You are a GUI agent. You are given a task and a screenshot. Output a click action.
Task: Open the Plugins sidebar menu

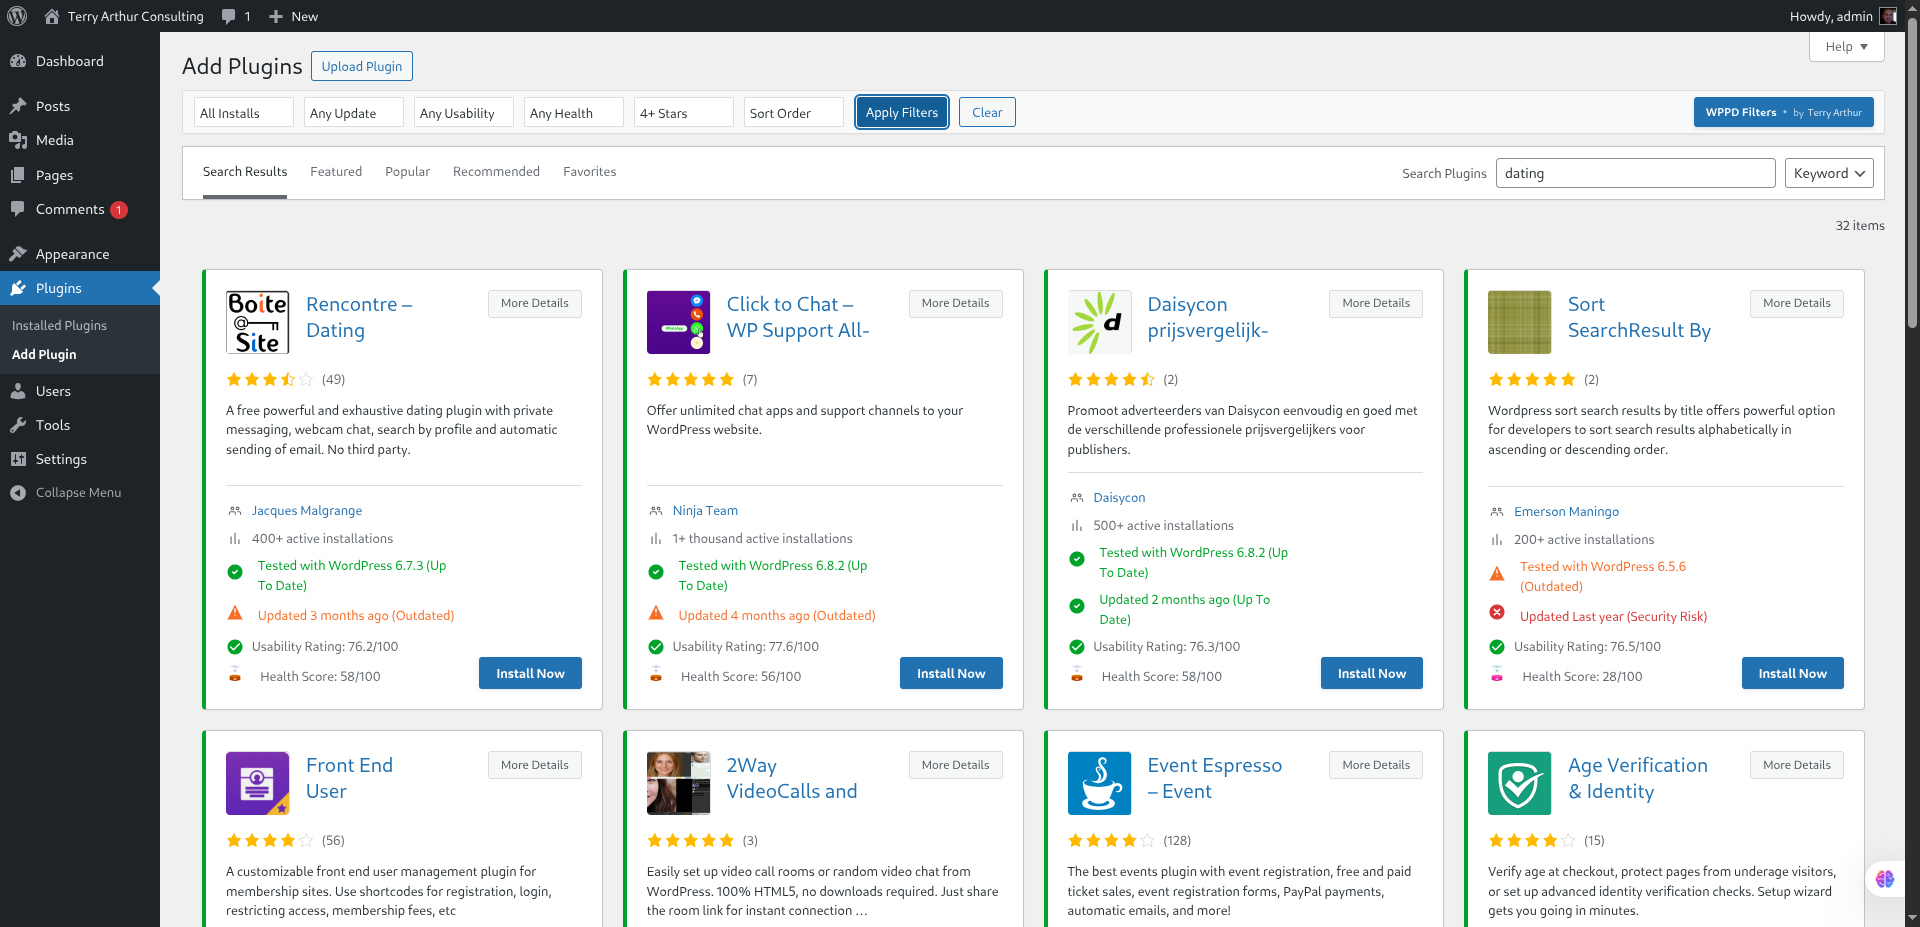[x=80, y=288]
